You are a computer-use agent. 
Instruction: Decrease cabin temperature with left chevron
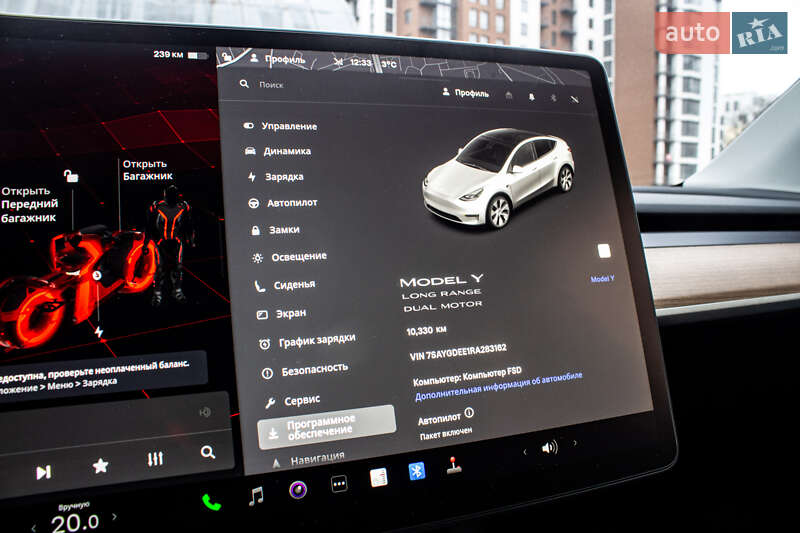34,527
